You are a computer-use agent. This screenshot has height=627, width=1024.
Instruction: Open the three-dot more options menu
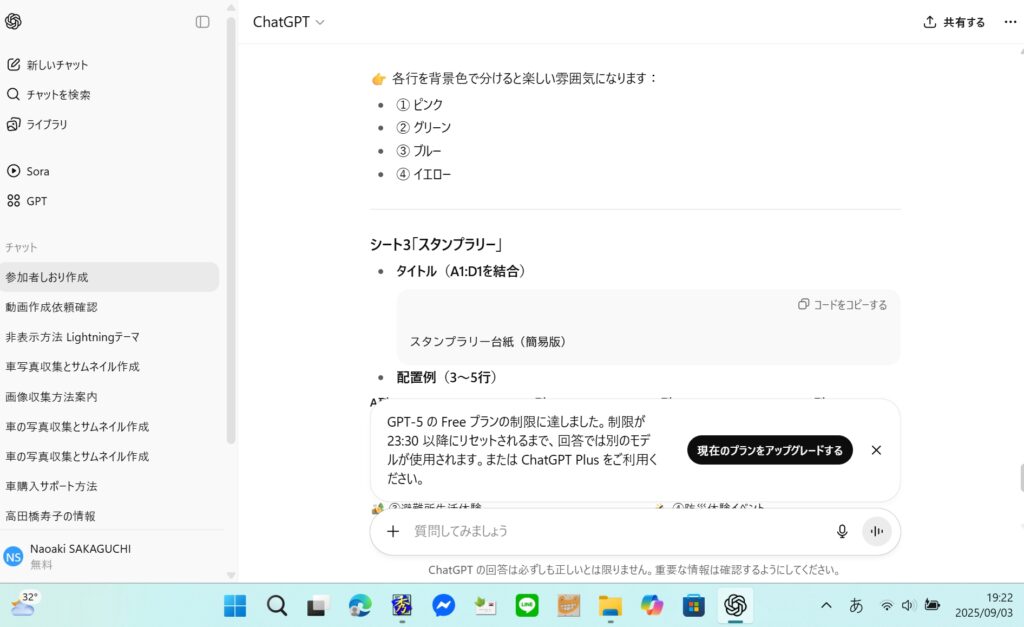[x=1010, y=22]
